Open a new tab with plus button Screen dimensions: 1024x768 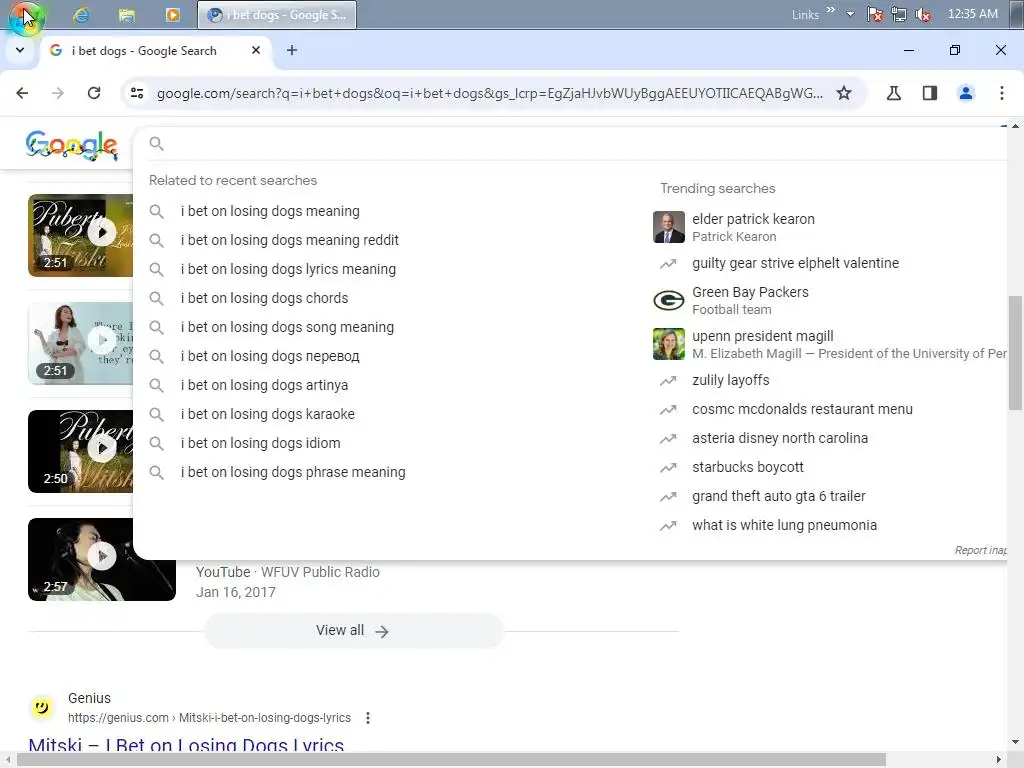[x=292, y=50]
